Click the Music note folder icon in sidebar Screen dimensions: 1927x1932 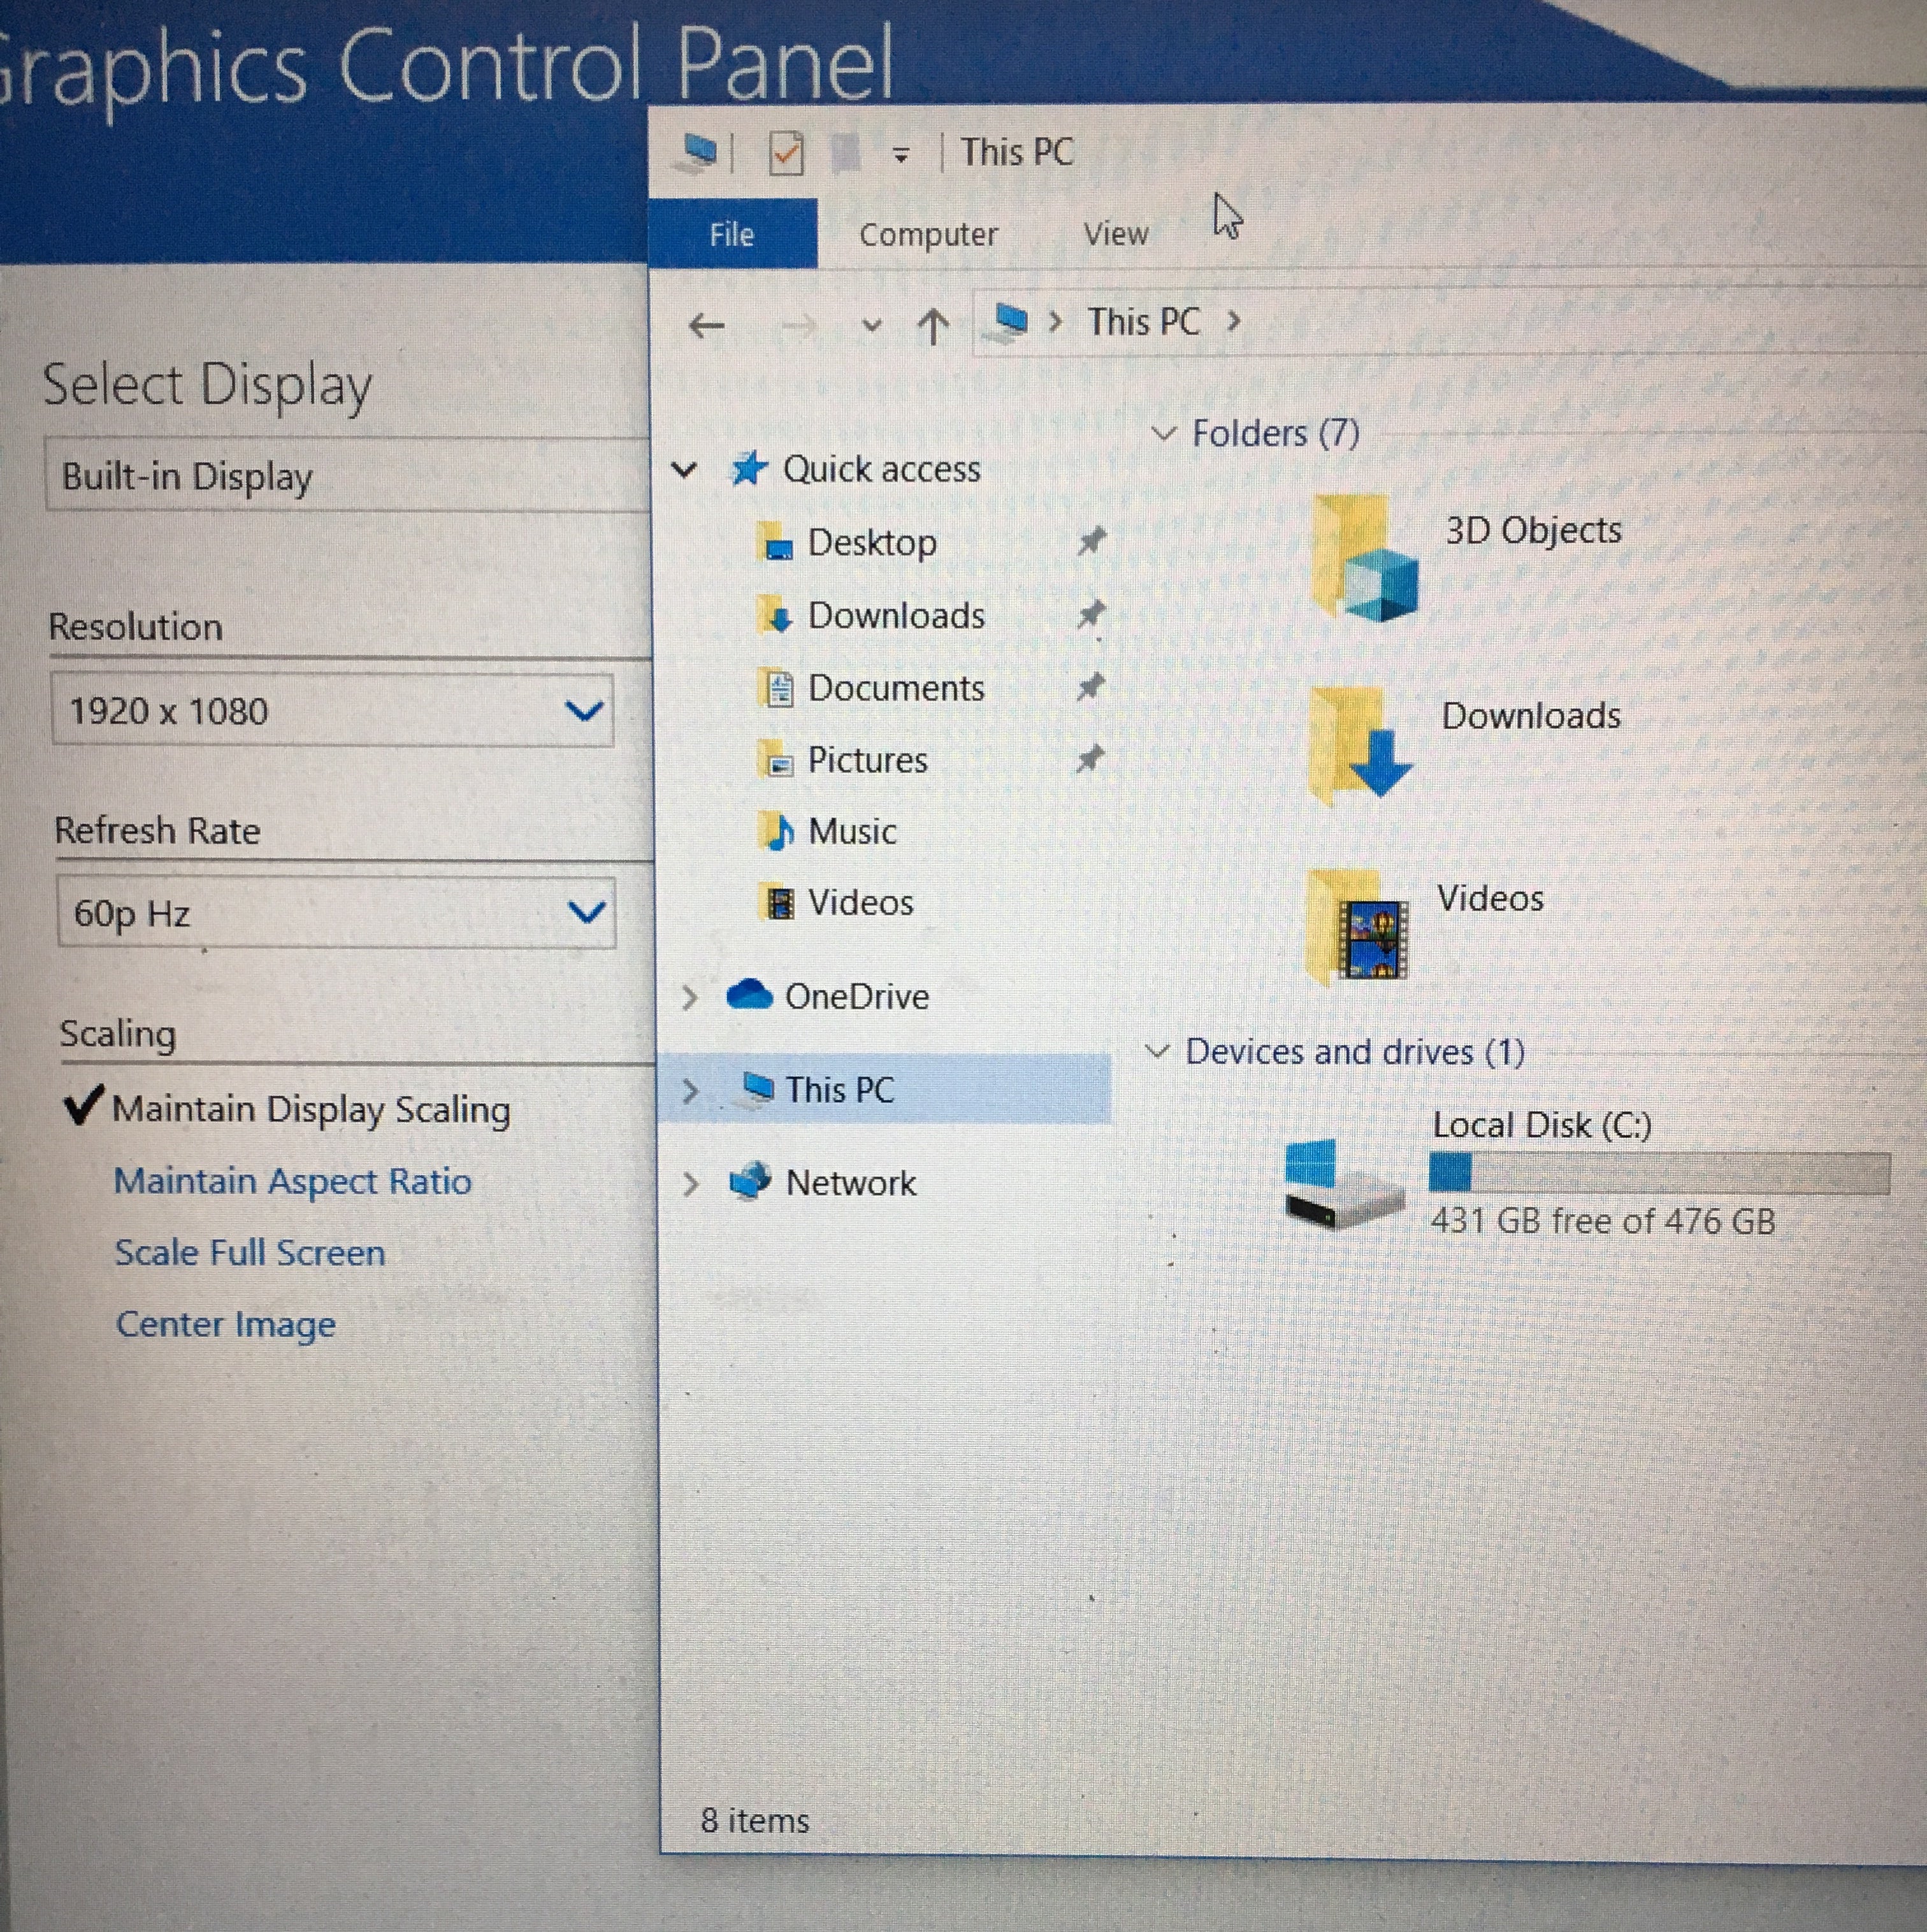[x=777, y=831]
